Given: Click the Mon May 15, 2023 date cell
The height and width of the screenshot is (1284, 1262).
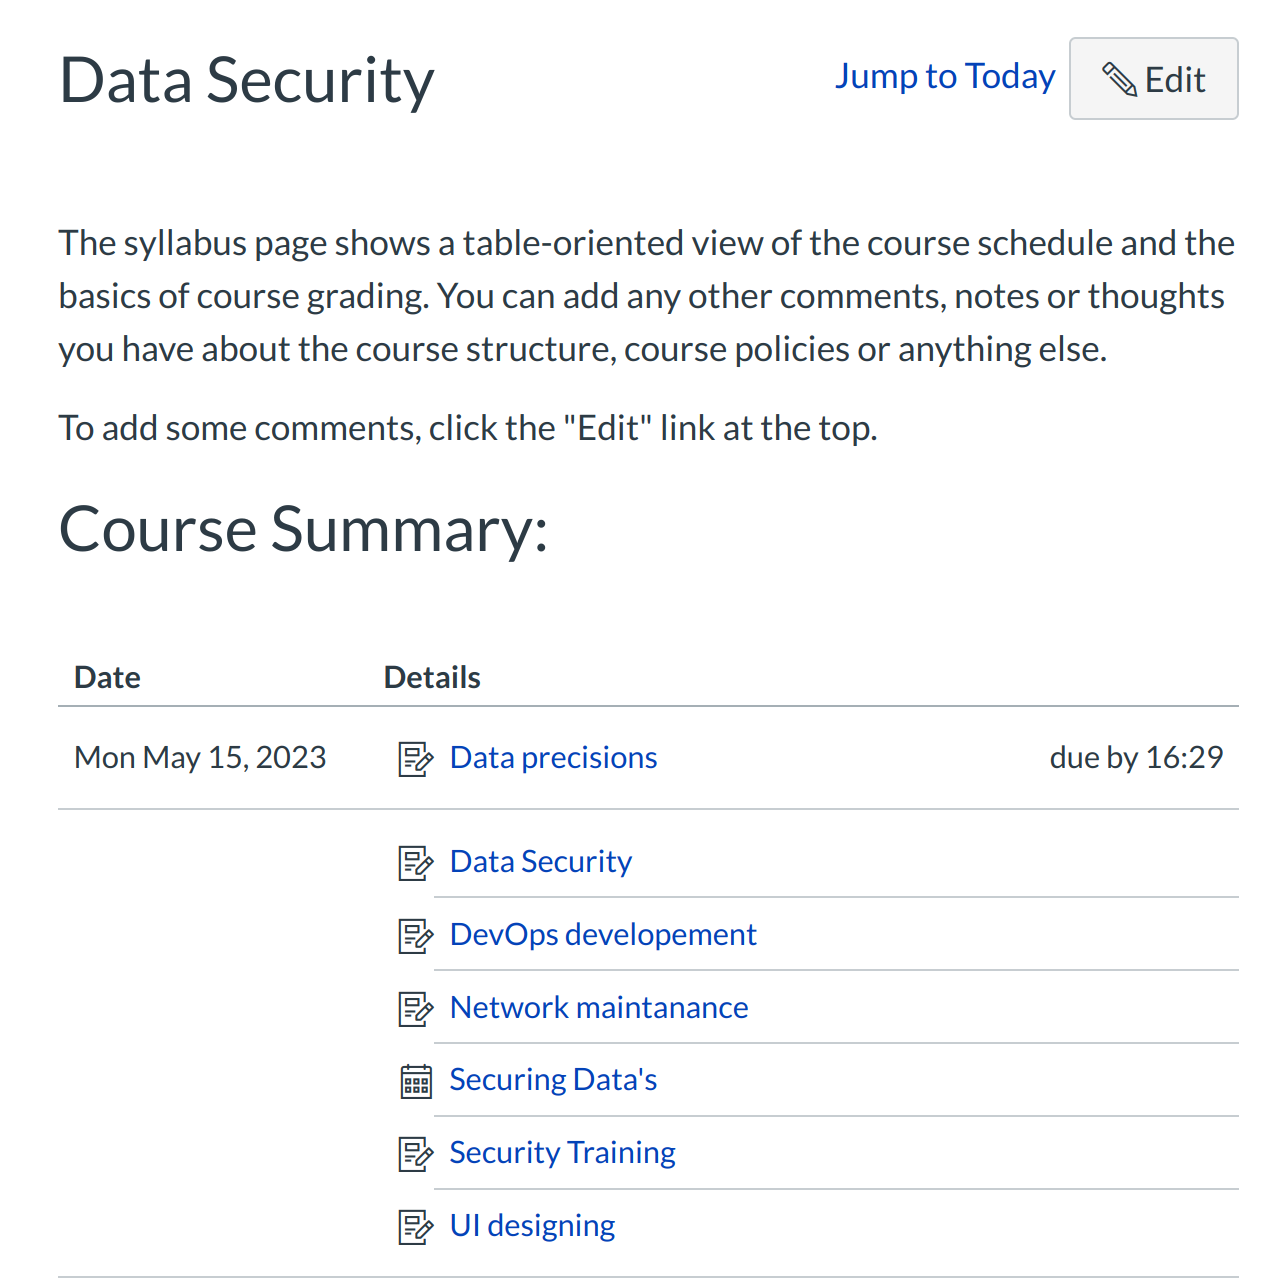Looking at the screenshot, I should click(x=200, y=758).
